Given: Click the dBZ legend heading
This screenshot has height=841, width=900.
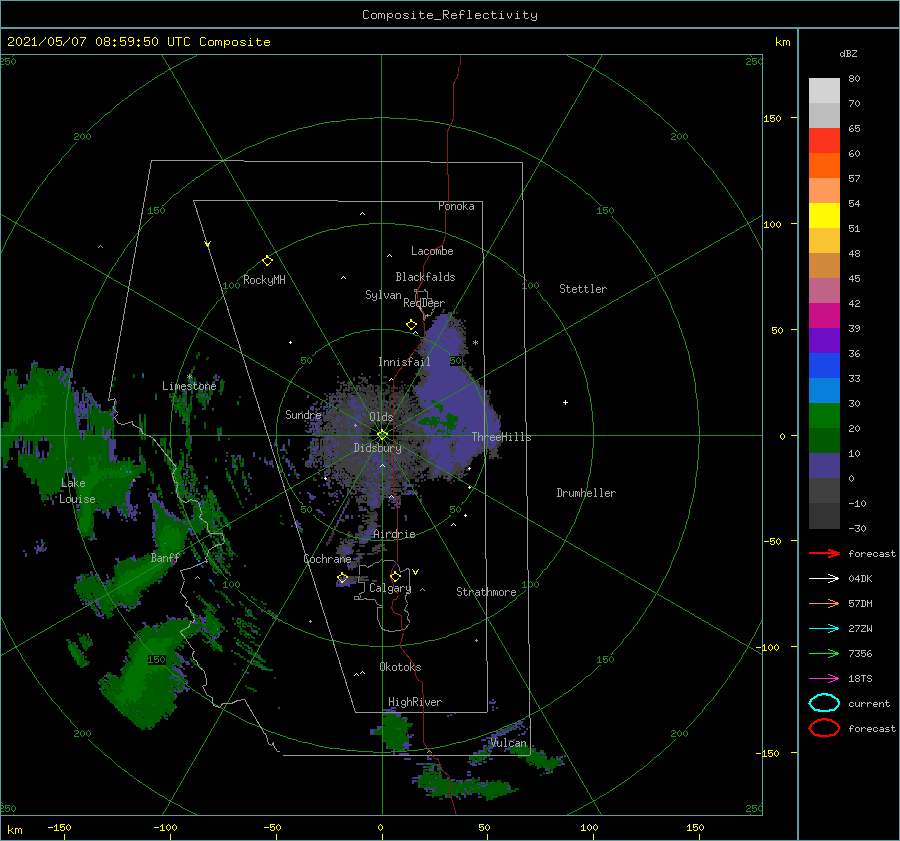Looking at the screenshot, I should tap(848, 53).
